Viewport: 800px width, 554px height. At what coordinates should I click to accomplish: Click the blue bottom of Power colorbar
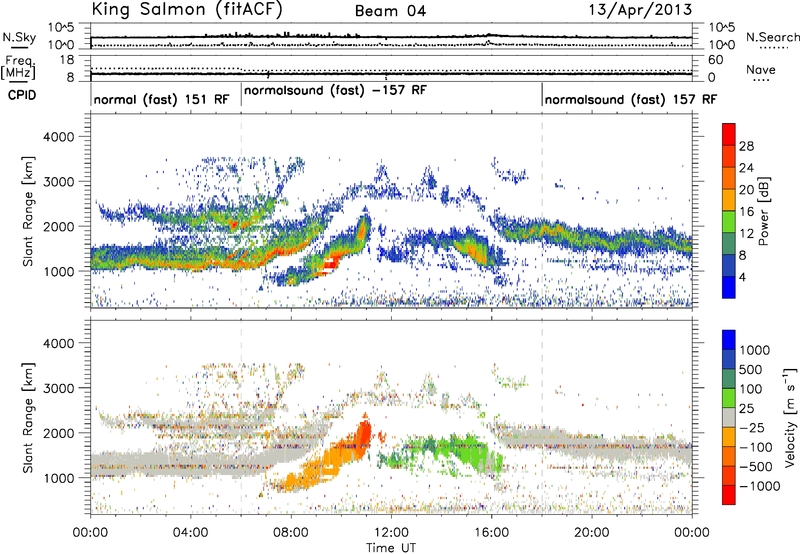[729, 287]
